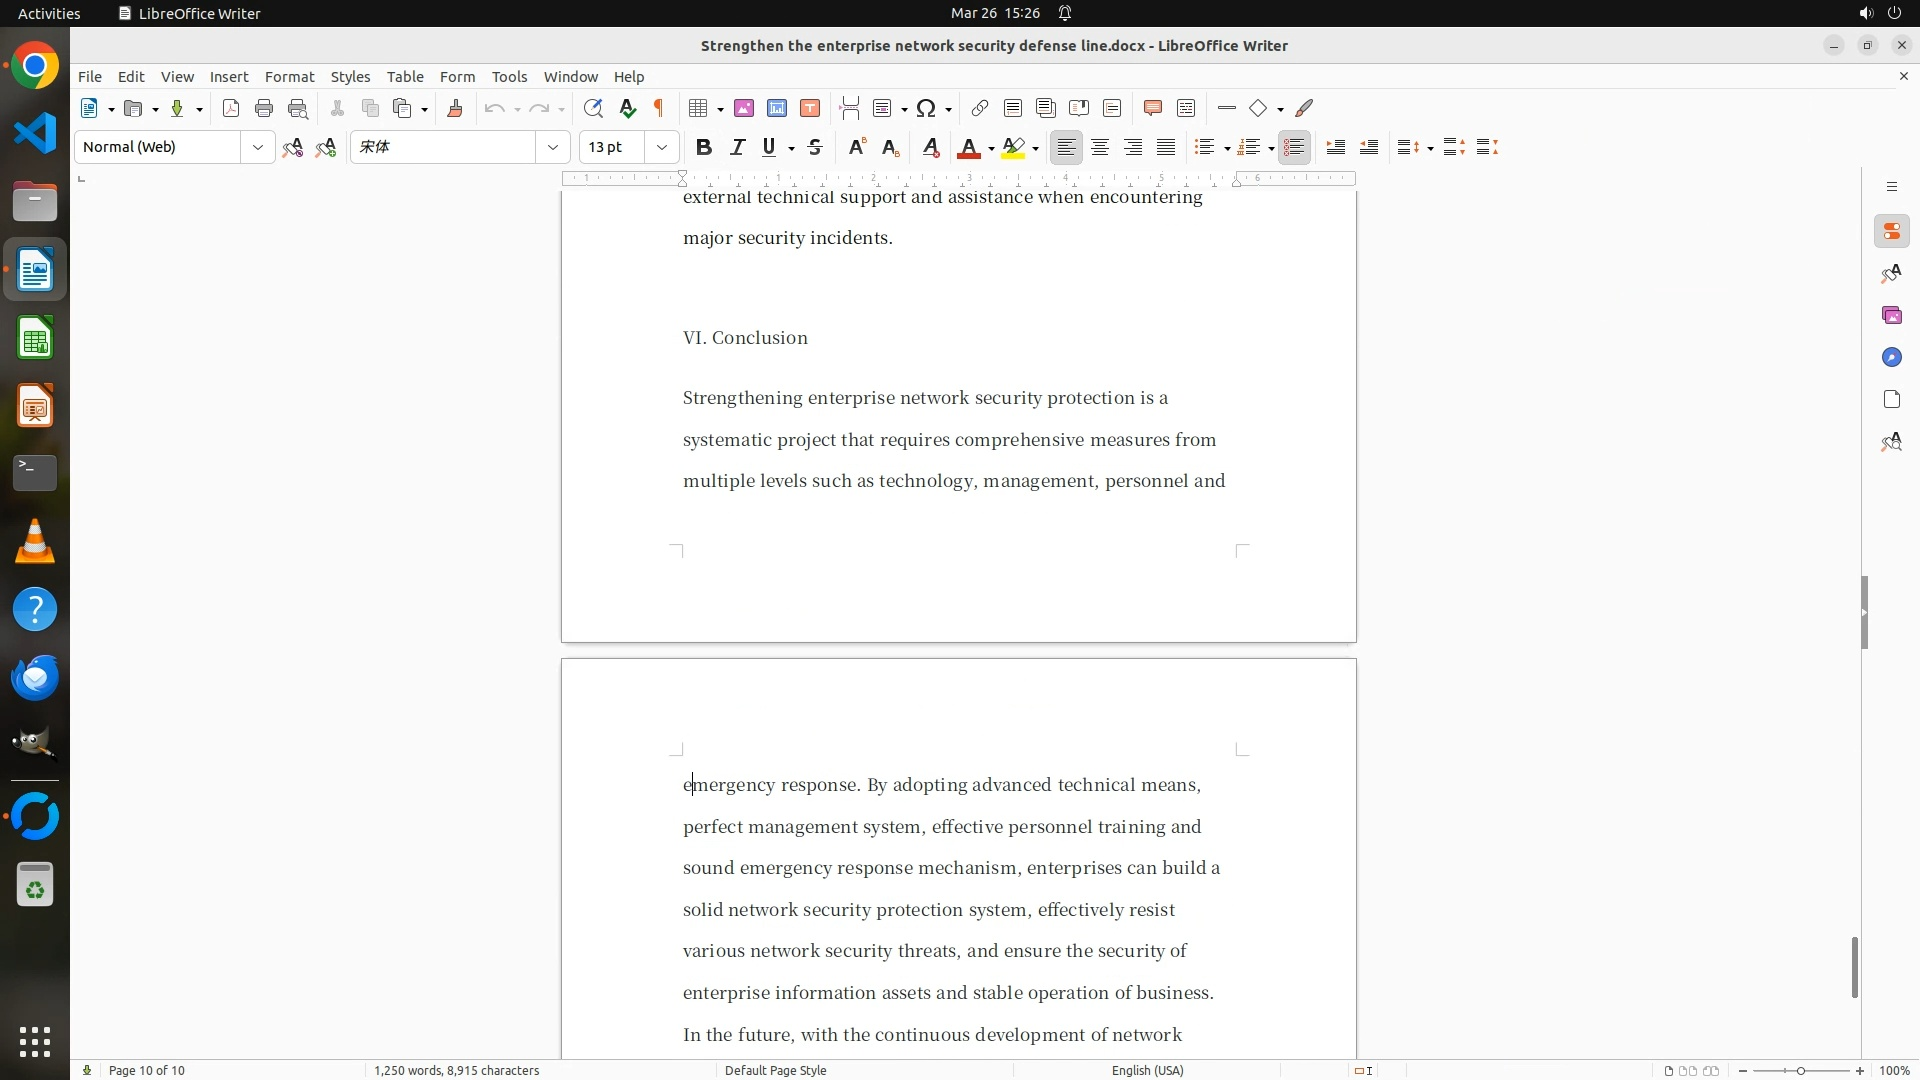Click English (USA) language in status bar
Screen dimensions: 1920x1080
pos(1147,1070)
